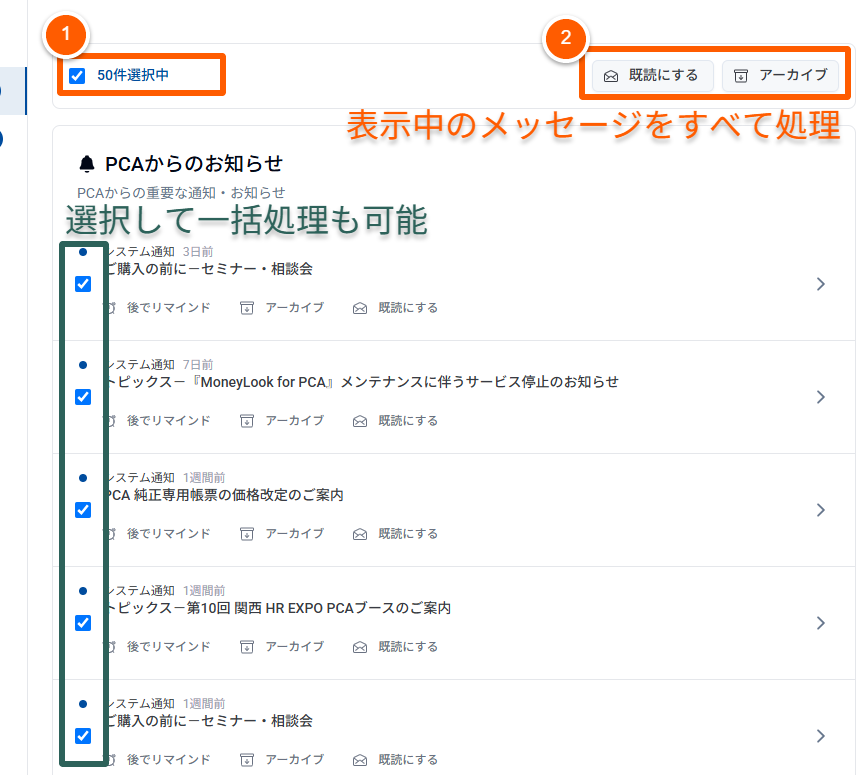Click archive icon on 関西 HR EXPO message
863x775 pixels.
coord(247,647)
